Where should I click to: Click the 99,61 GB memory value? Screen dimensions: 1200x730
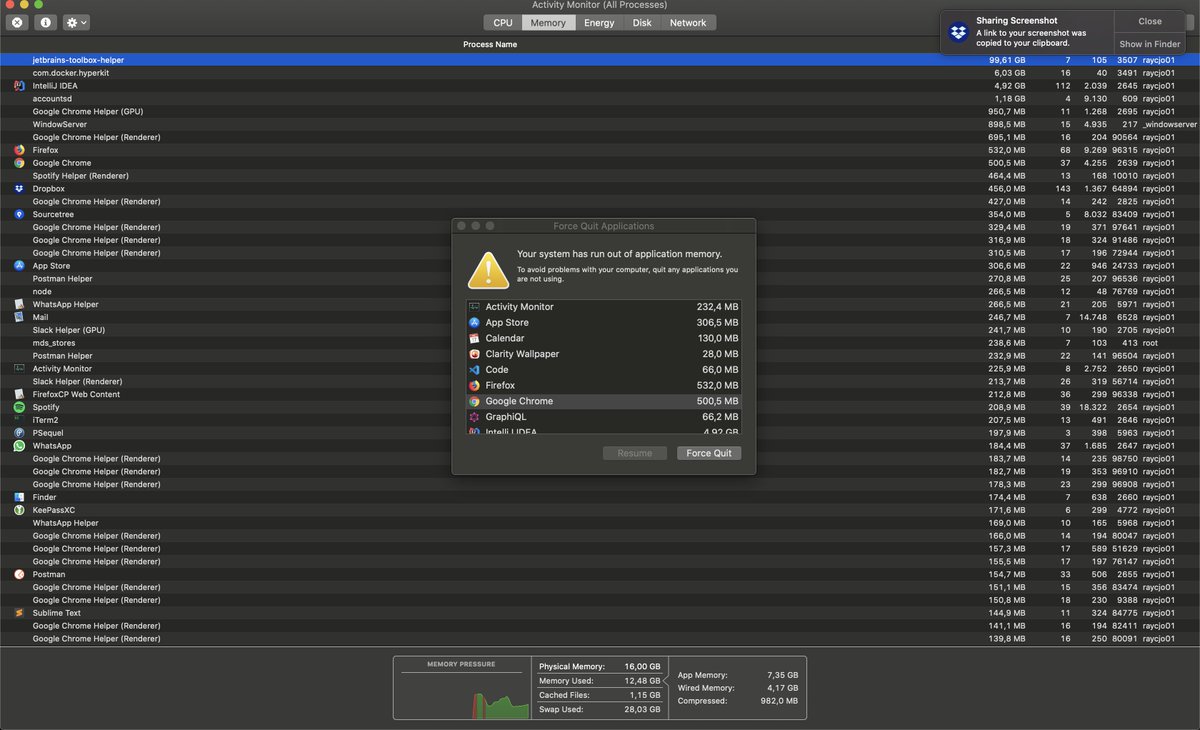point(1007,60)
